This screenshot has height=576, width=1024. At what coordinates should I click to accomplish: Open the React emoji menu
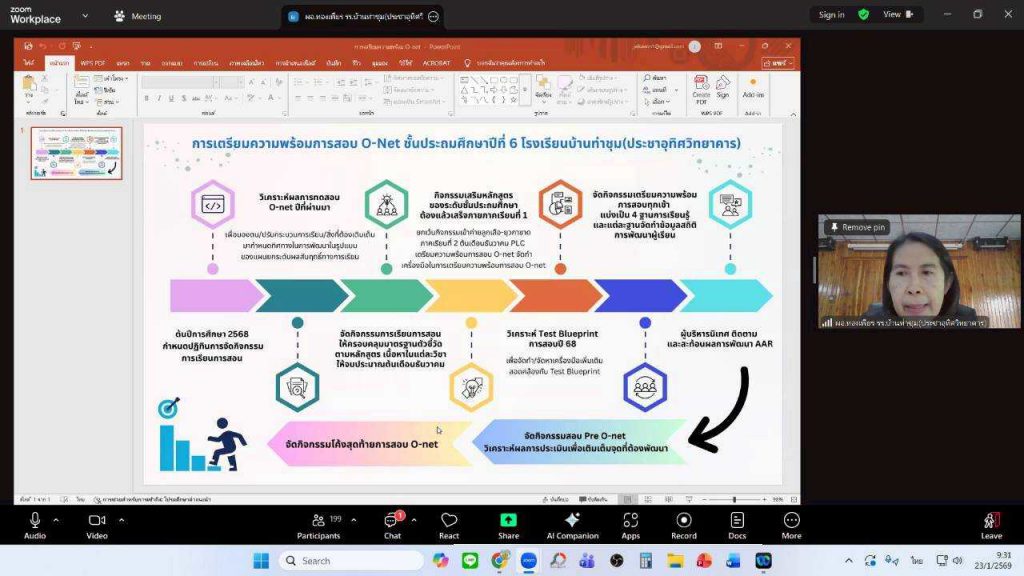[449, 524]
